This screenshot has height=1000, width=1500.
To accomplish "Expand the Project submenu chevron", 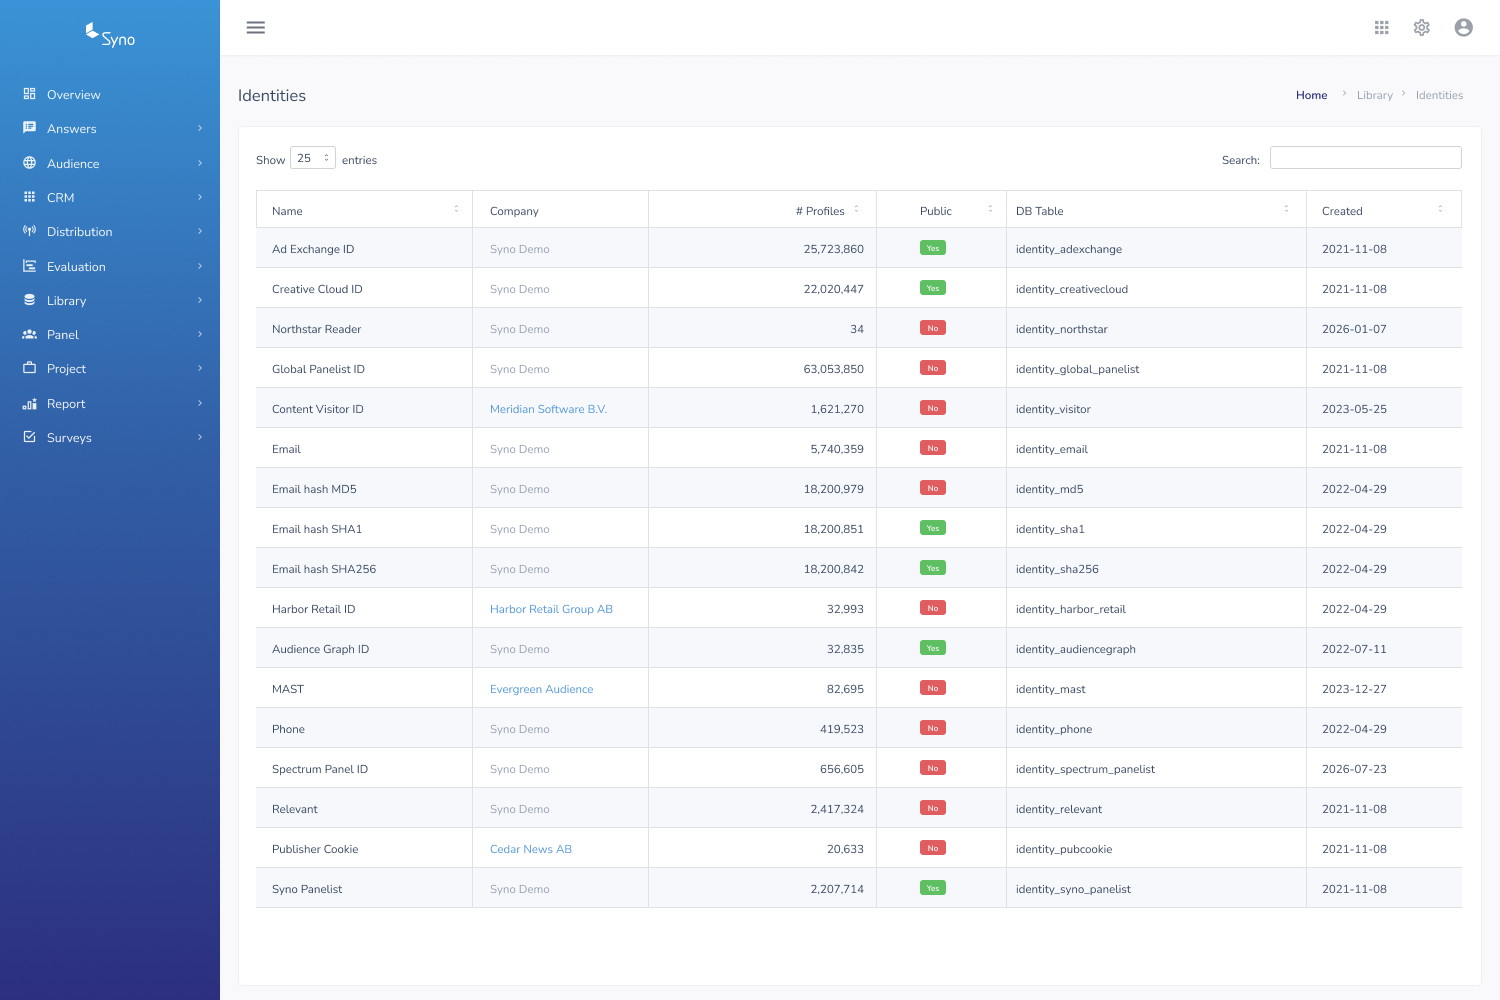I will pyautogui.click(x=200, y=368).
